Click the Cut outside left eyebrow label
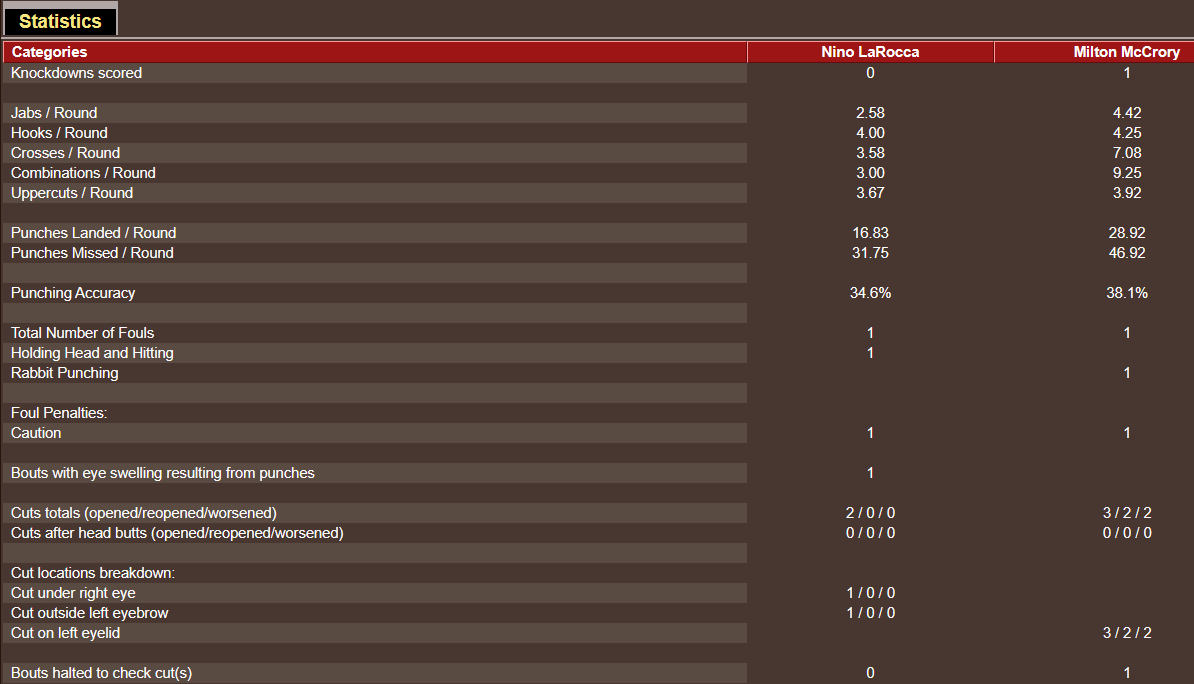The width and height of the screenshot is (1194, 684). (x=89, y=613)
